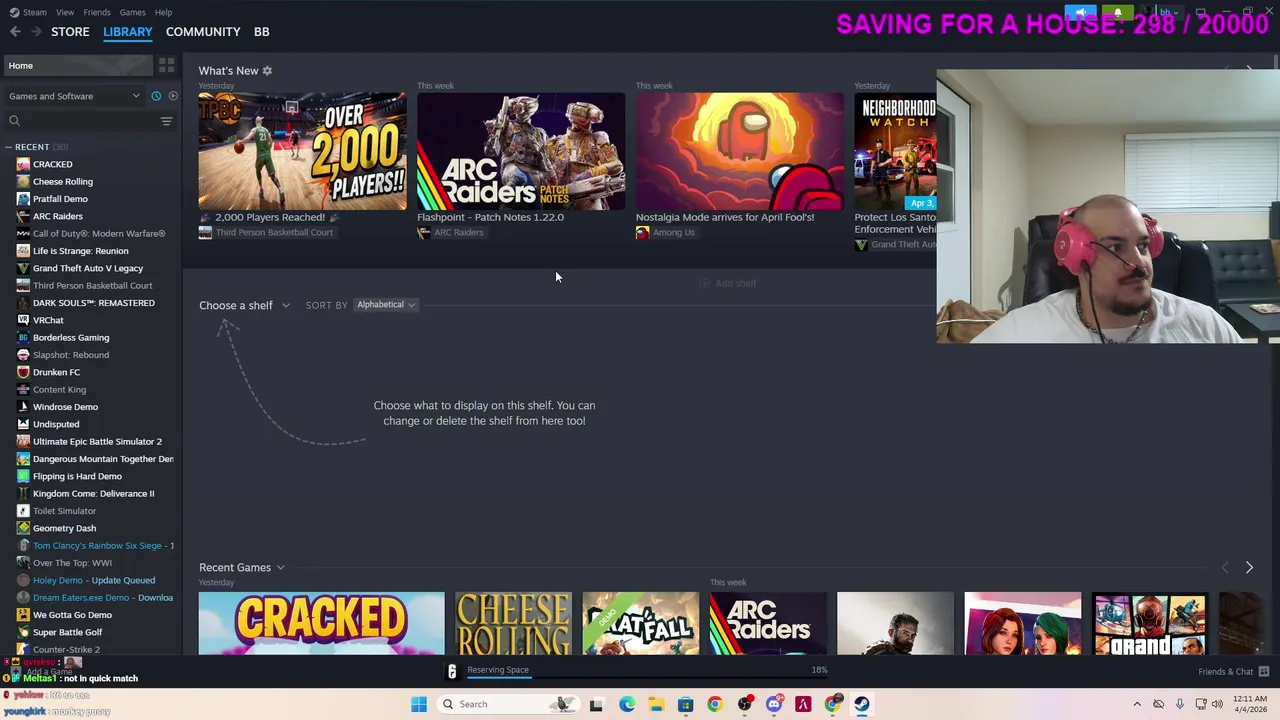1280x720 pixels.
Task: Collapse the RECENT games section
Action: click(9, 147)
